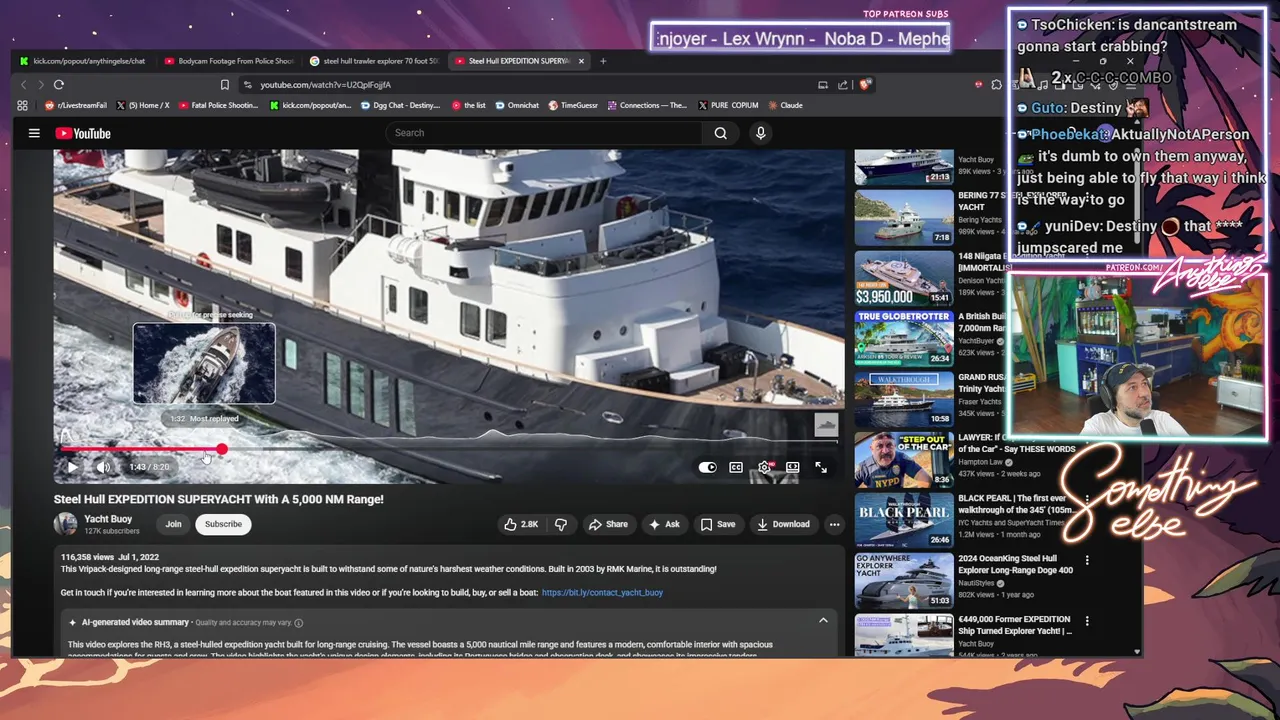Share this page from the address bar
1280x720 pixels.
843,85
